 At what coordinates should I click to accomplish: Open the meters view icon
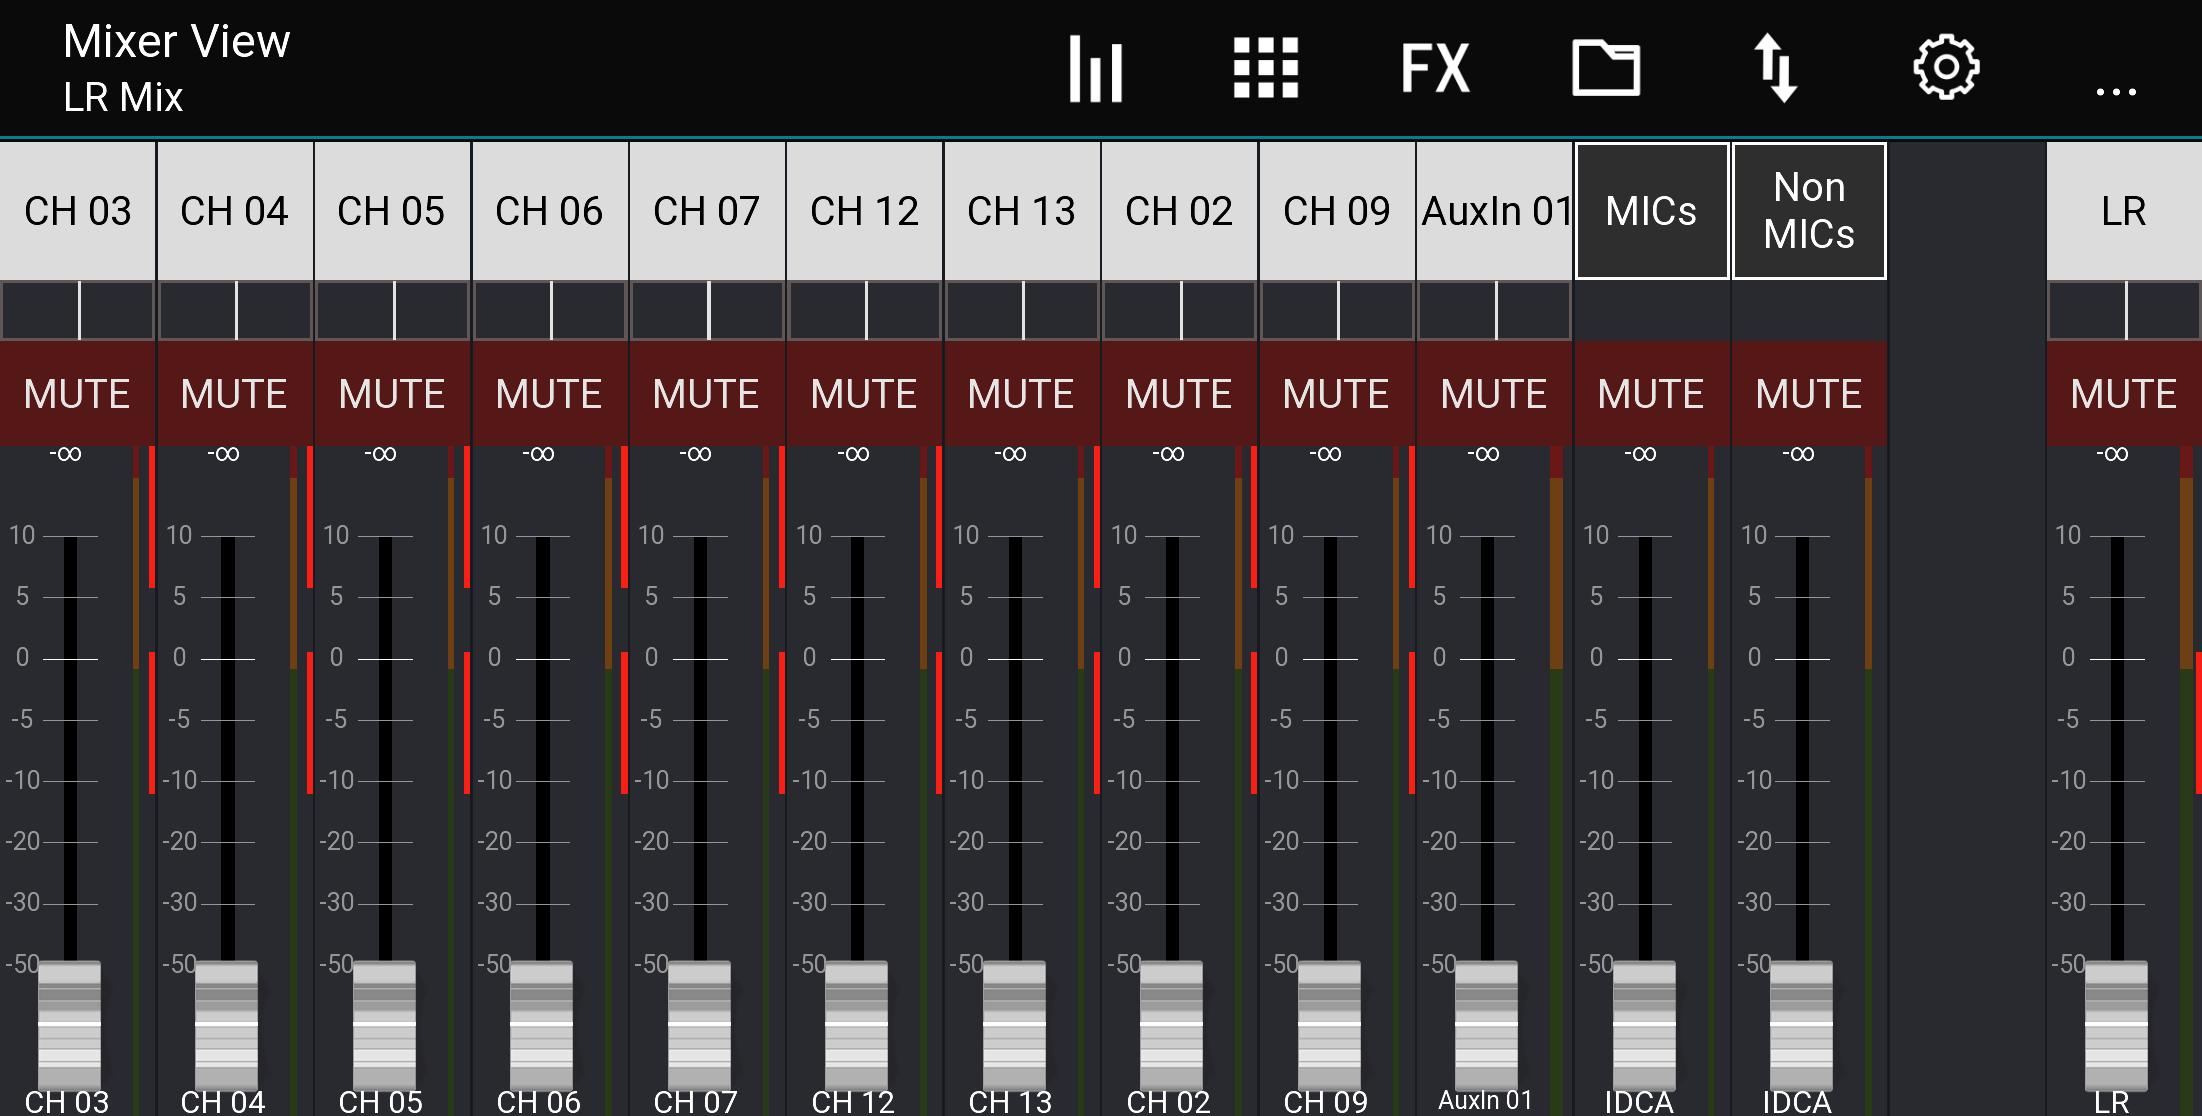pyautogui.click(x=1096, y=68)
